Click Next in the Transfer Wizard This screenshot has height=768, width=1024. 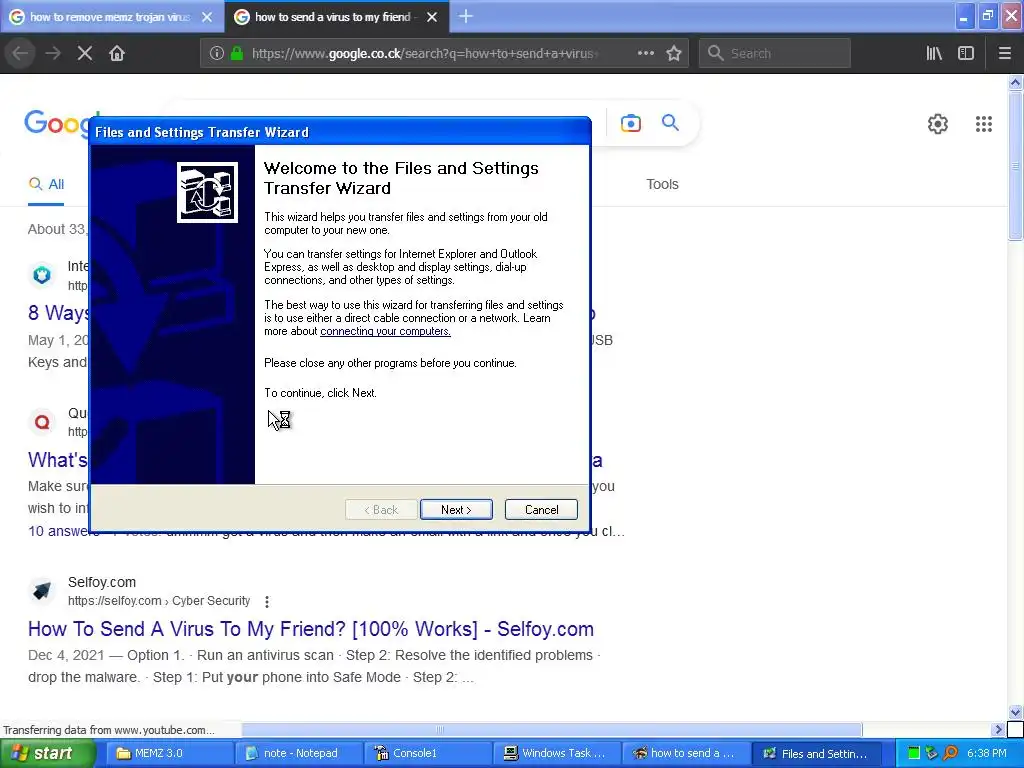pyautogui.click(x=456, y=509)
